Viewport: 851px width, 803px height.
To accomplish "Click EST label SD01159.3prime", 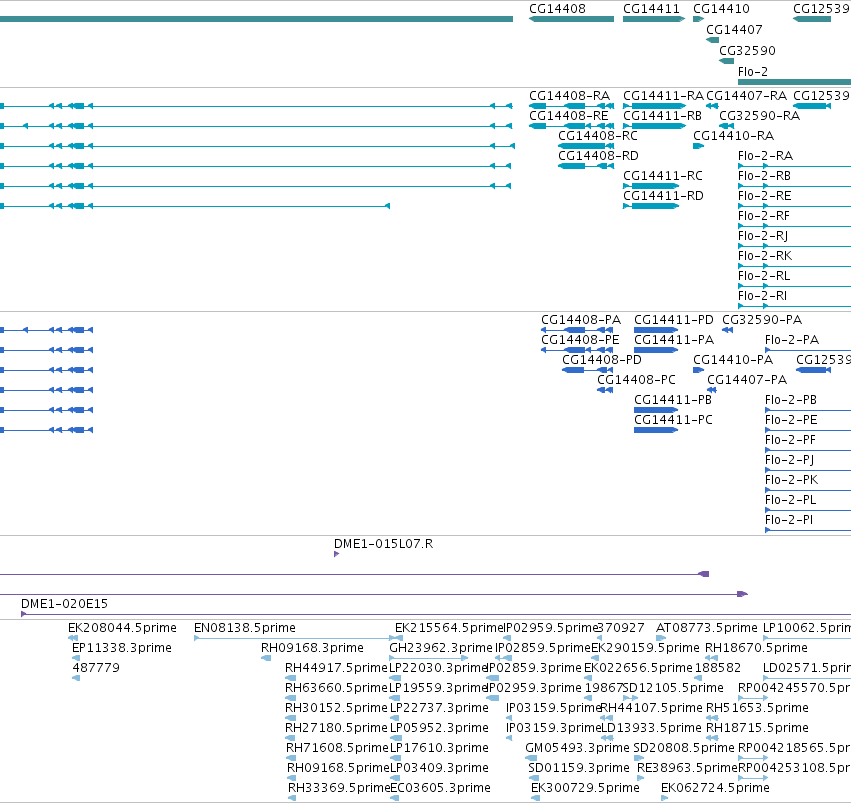I will (579, 768).
